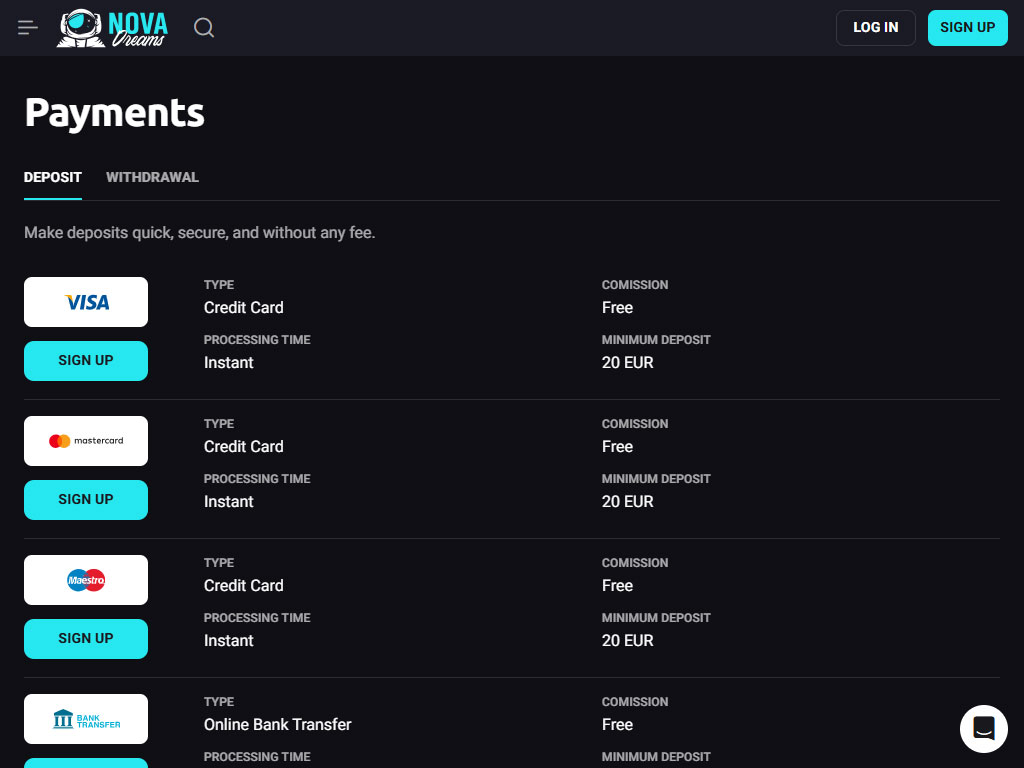The height and width of the screenshot is (768, 1024).
Task: Click 'Free' commission in Mastercard row
Action: point(617,447)
